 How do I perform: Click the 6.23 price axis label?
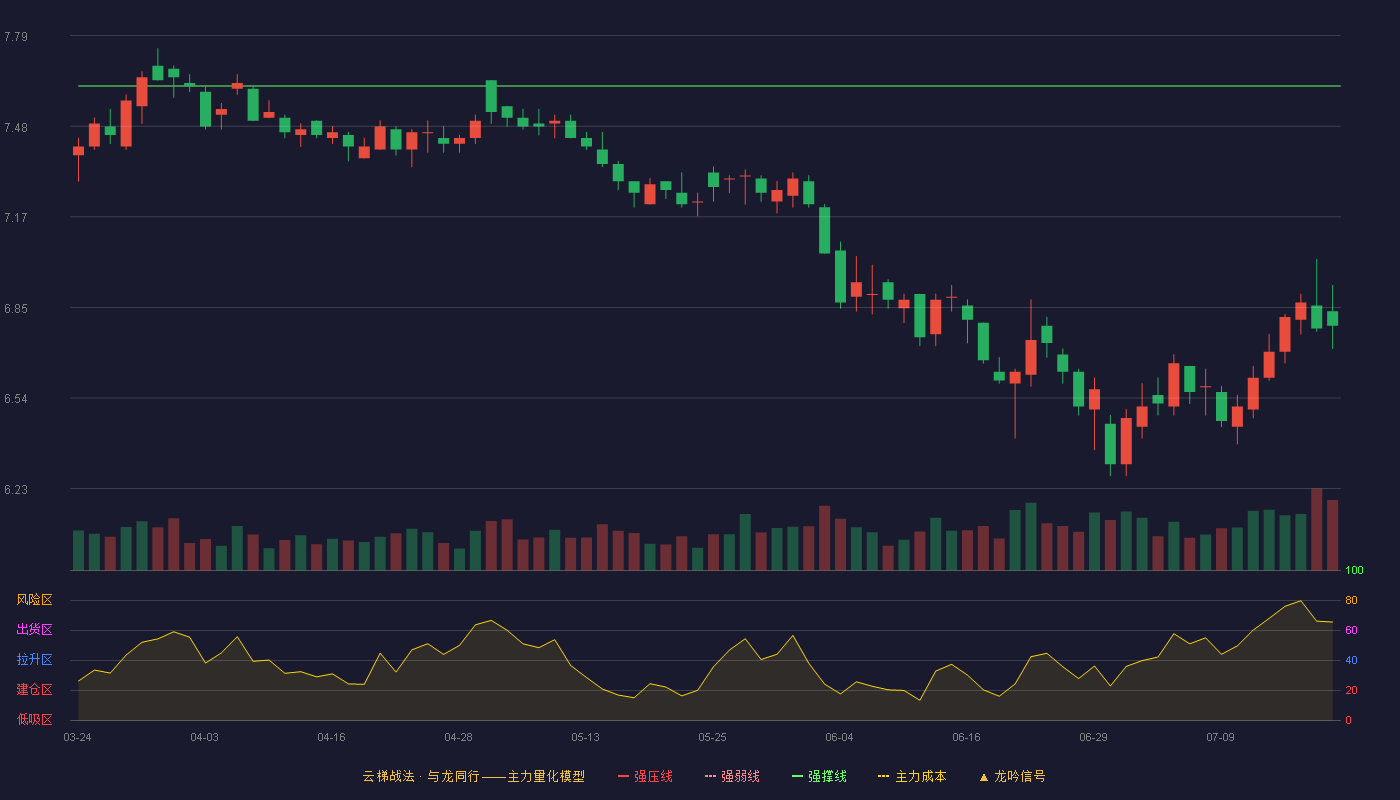(x=16, y=490)
